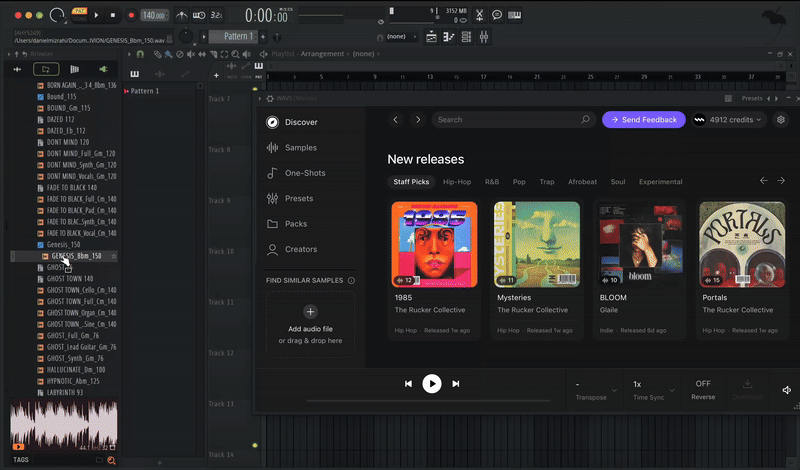Open Samples section in WAVS sidebar

pos(292,147)
